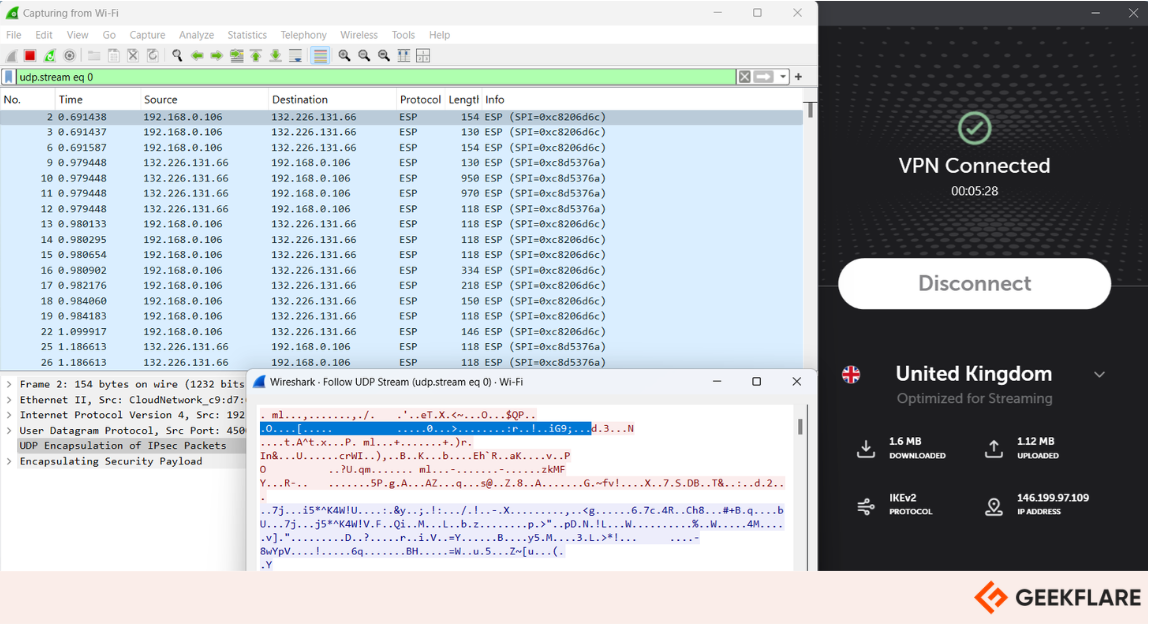Image resolution: width=1152 pixels, height=625 pixels.
Task: Expand the United Kingdom server selector
Action: click(x=1100, y=374)
